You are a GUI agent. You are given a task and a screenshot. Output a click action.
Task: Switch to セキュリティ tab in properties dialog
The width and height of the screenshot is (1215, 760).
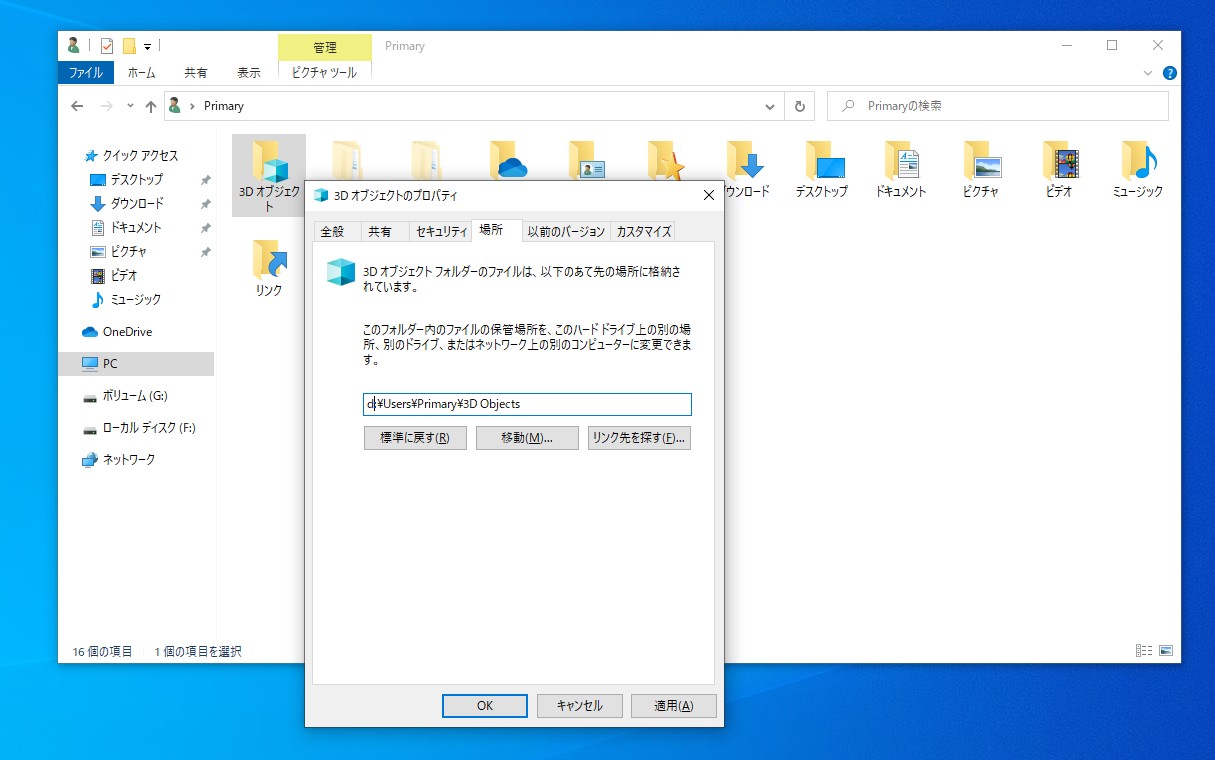[441, 231]
